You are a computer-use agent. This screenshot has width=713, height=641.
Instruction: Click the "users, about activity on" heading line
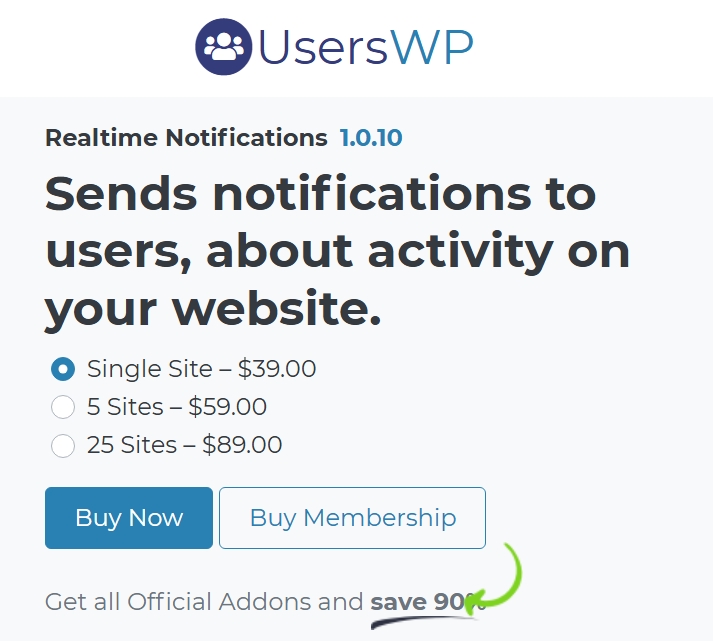(x=337, y=251)
